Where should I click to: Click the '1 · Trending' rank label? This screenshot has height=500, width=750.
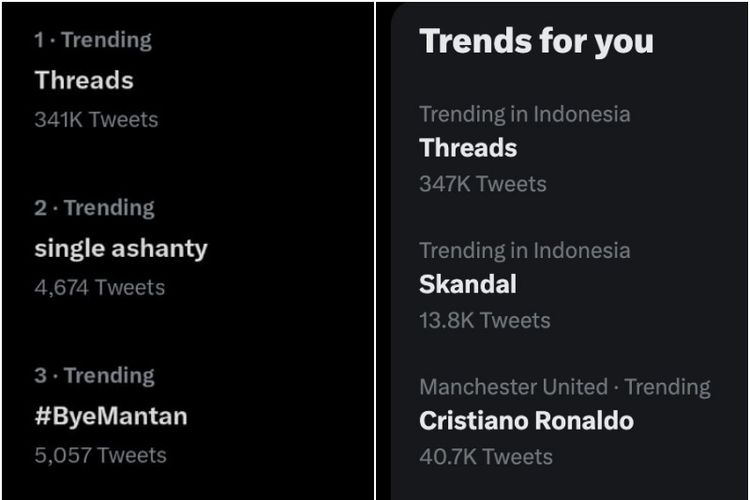92,40
